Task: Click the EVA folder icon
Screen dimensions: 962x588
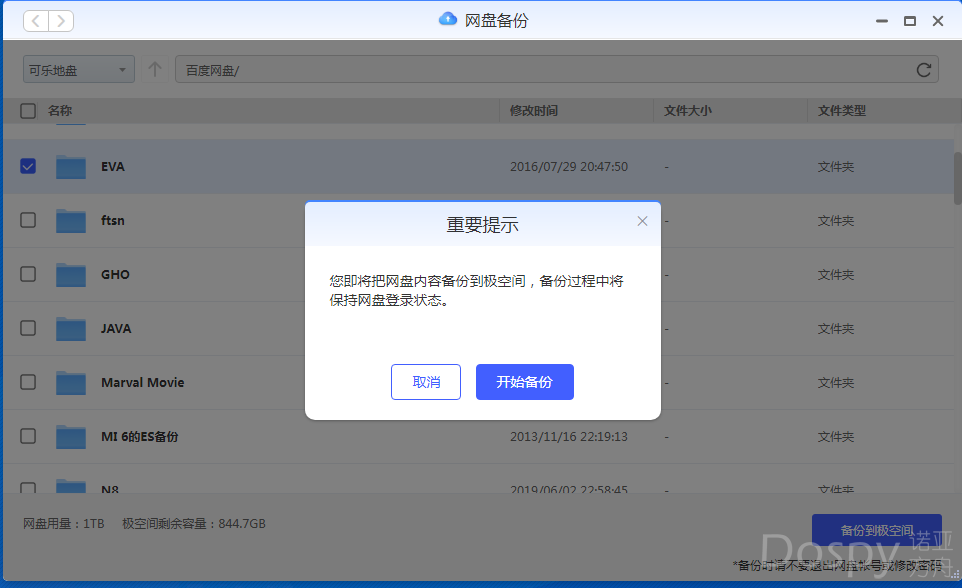Action: point(71,167)
